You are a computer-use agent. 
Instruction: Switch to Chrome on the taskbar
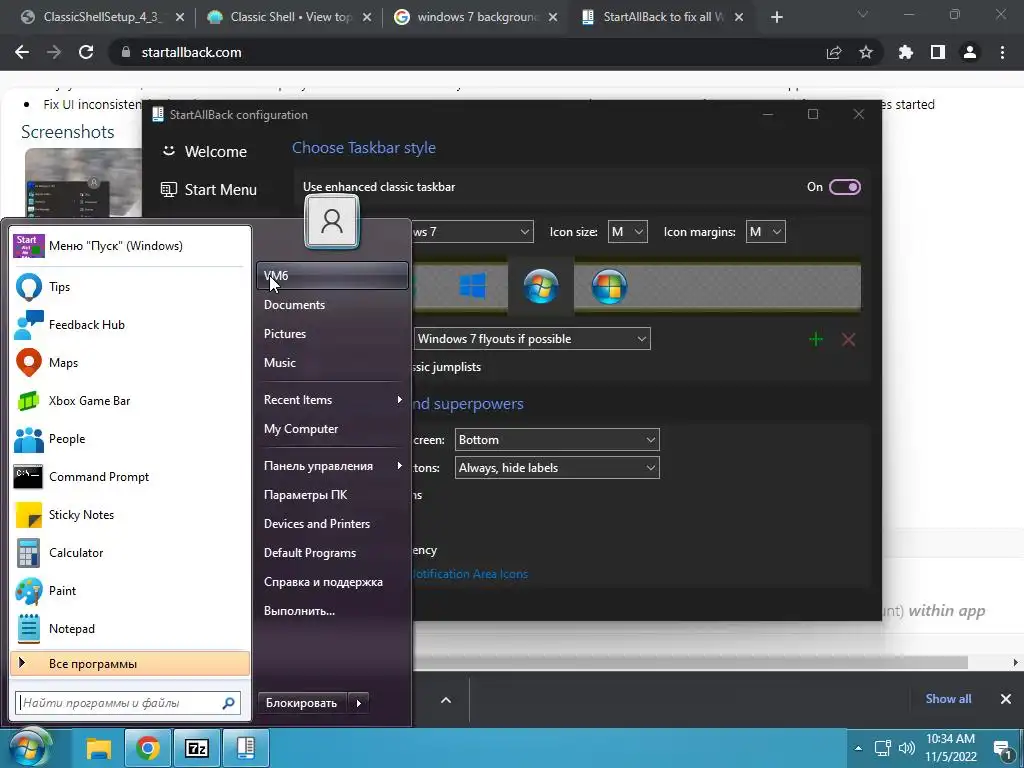click(148, 748)
